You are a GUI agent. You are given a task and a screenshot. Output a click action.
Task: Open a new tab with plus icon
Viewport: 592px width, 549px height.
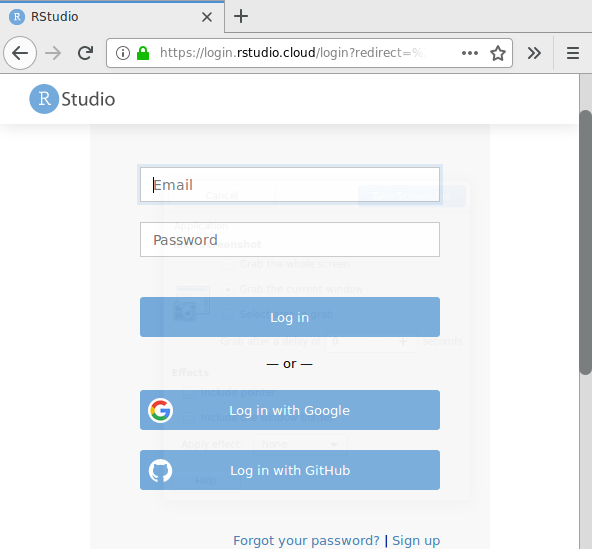[241, 16]
